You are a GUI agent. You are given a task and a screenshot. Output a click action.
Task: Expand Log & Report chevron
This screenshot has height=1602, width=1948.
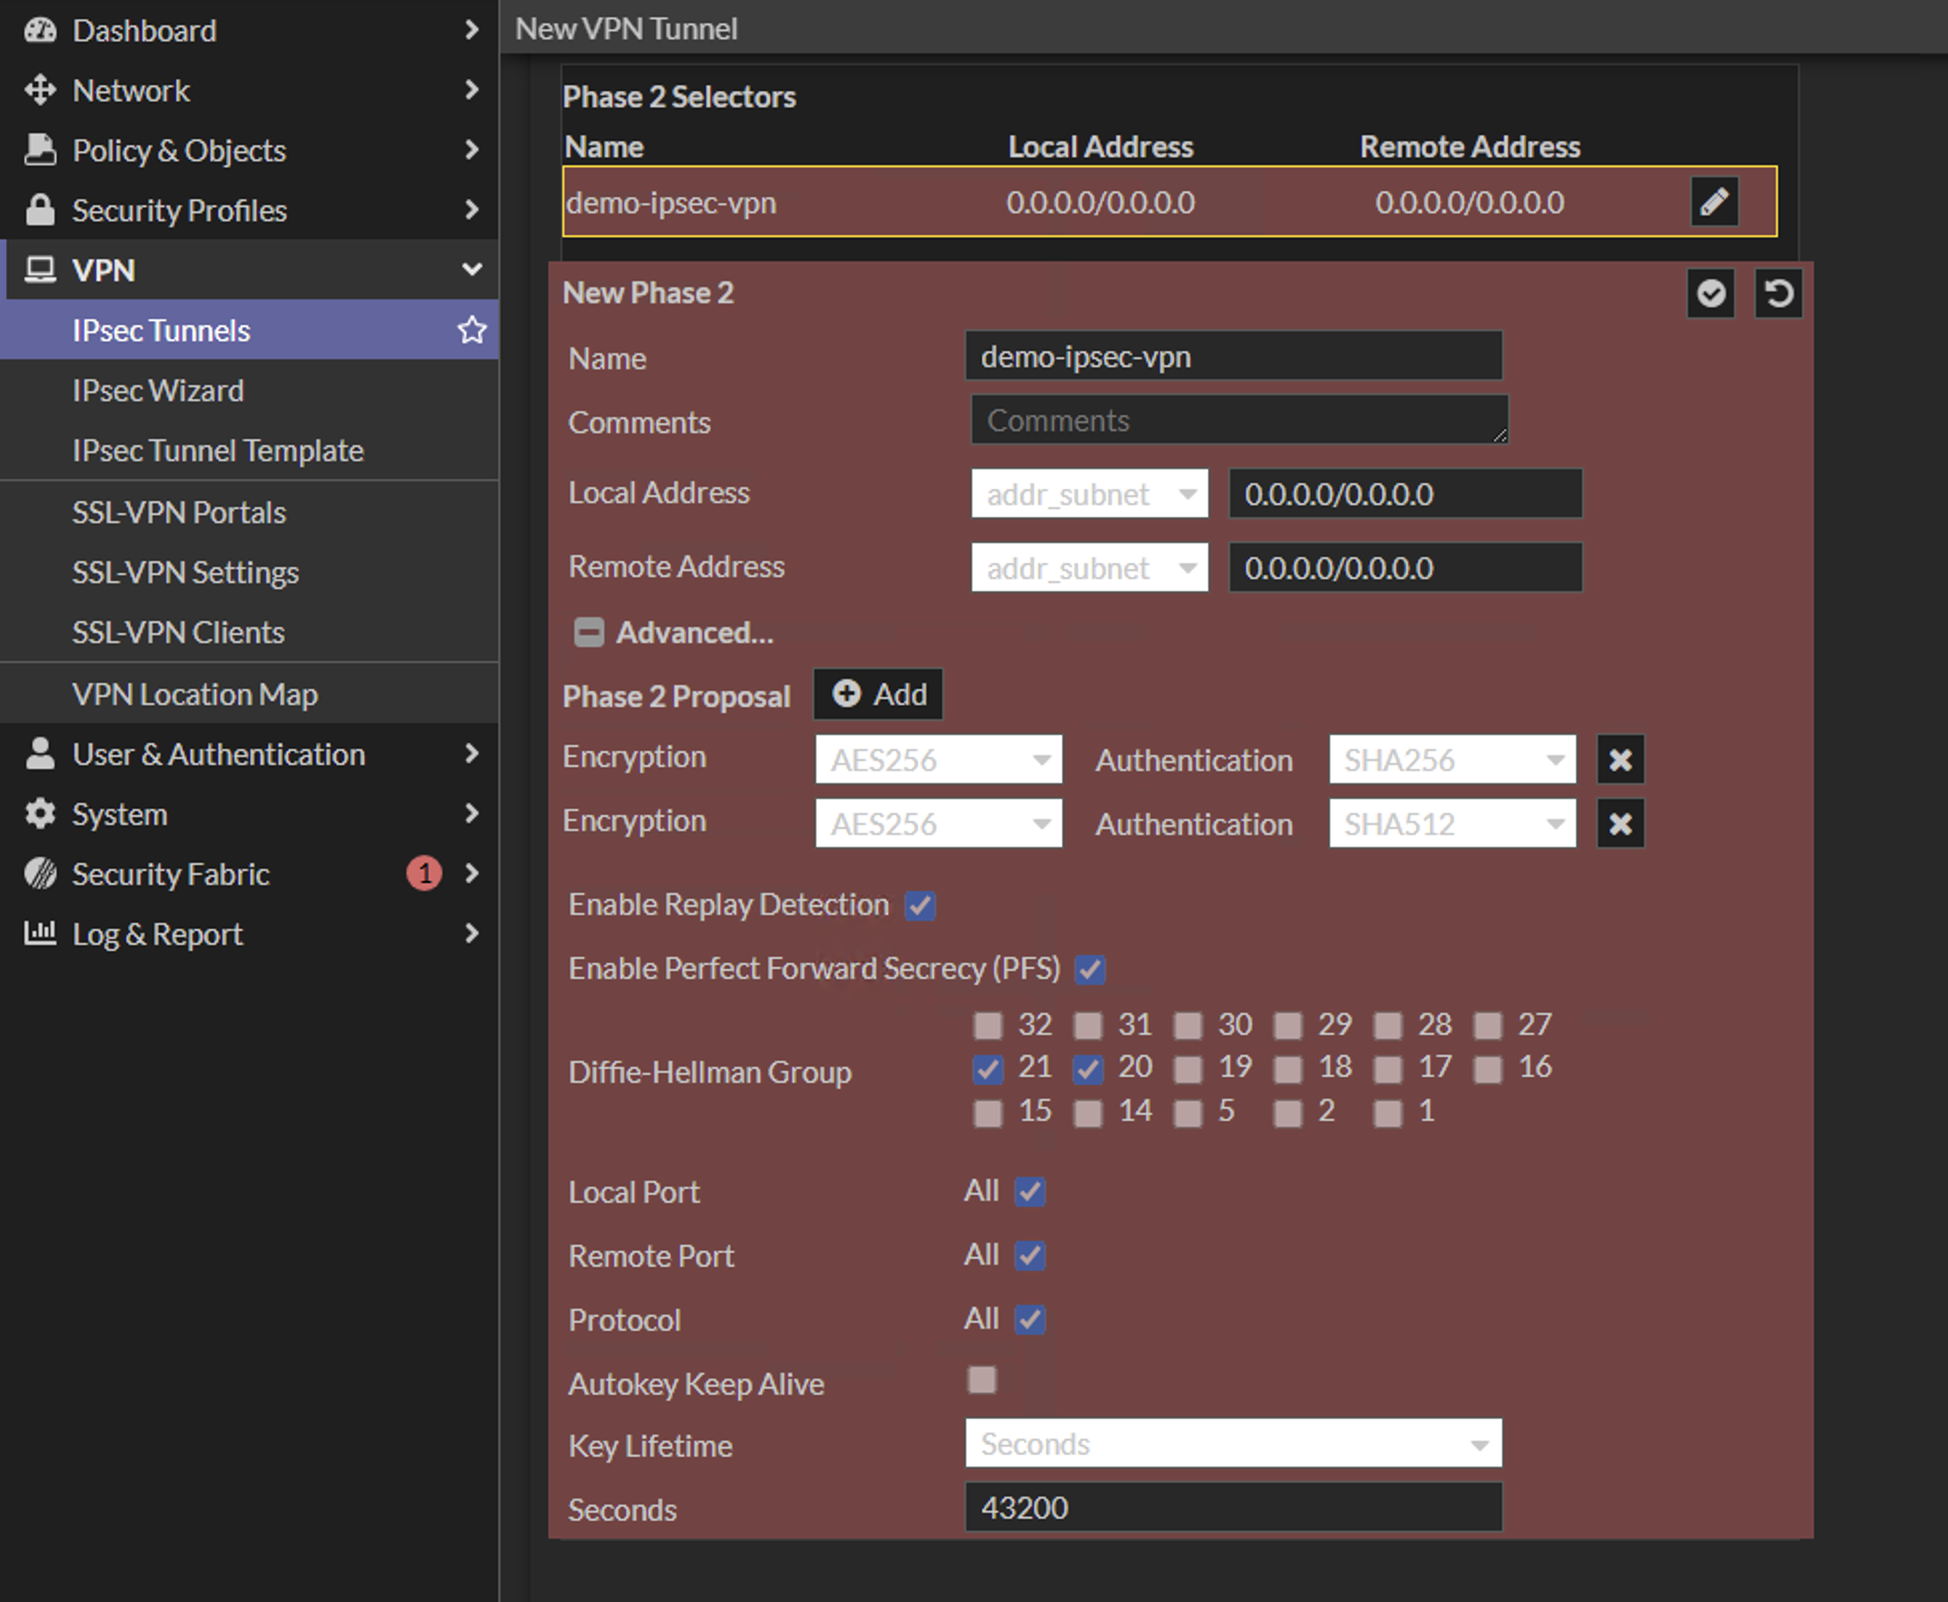point(472,934)
